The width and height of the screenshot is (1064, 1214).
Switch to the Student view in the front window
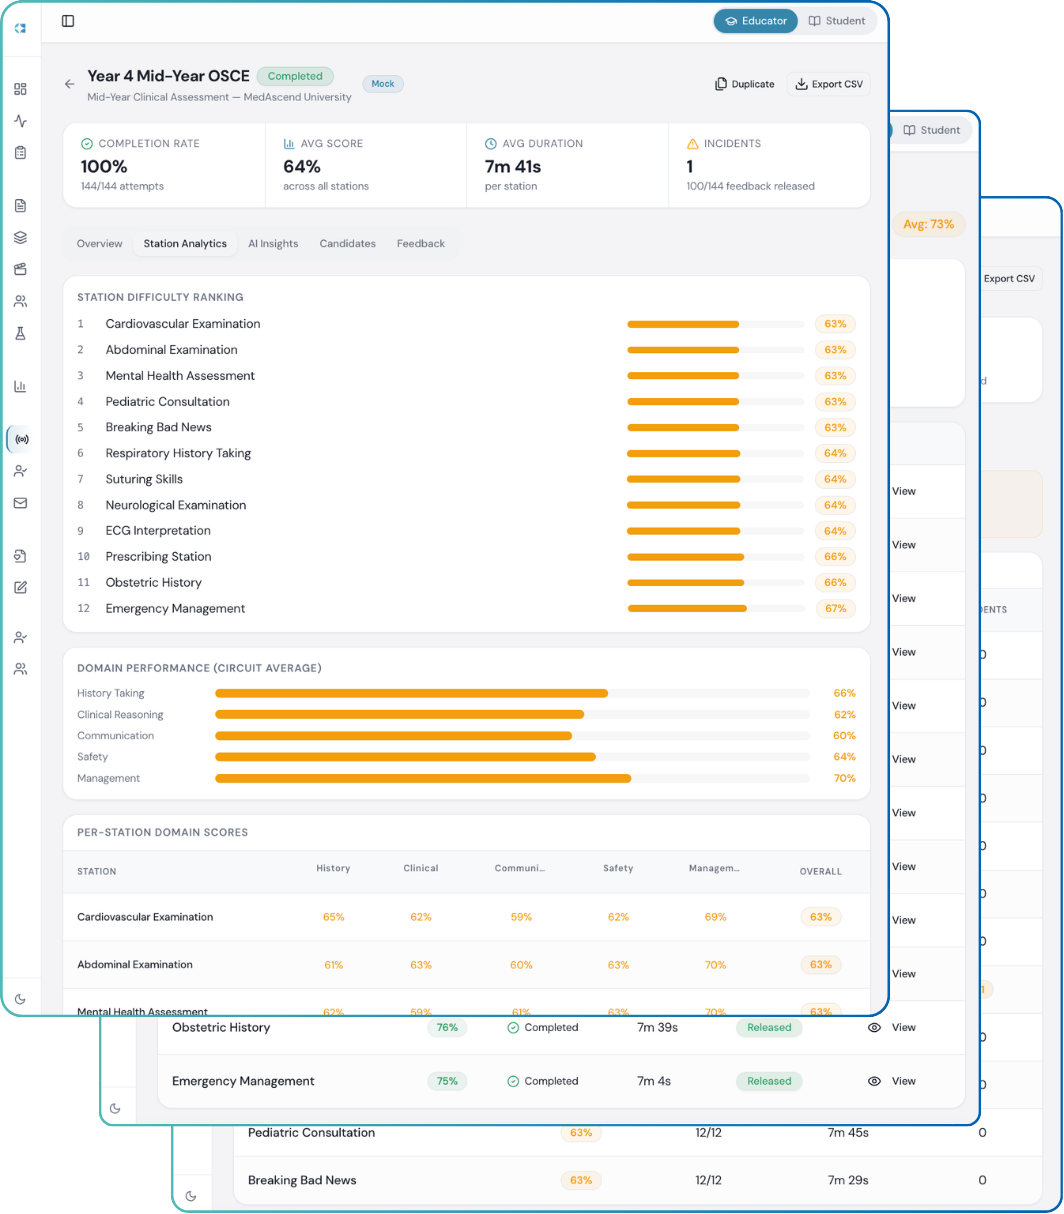pyautogui.click(x=837, y=21)
